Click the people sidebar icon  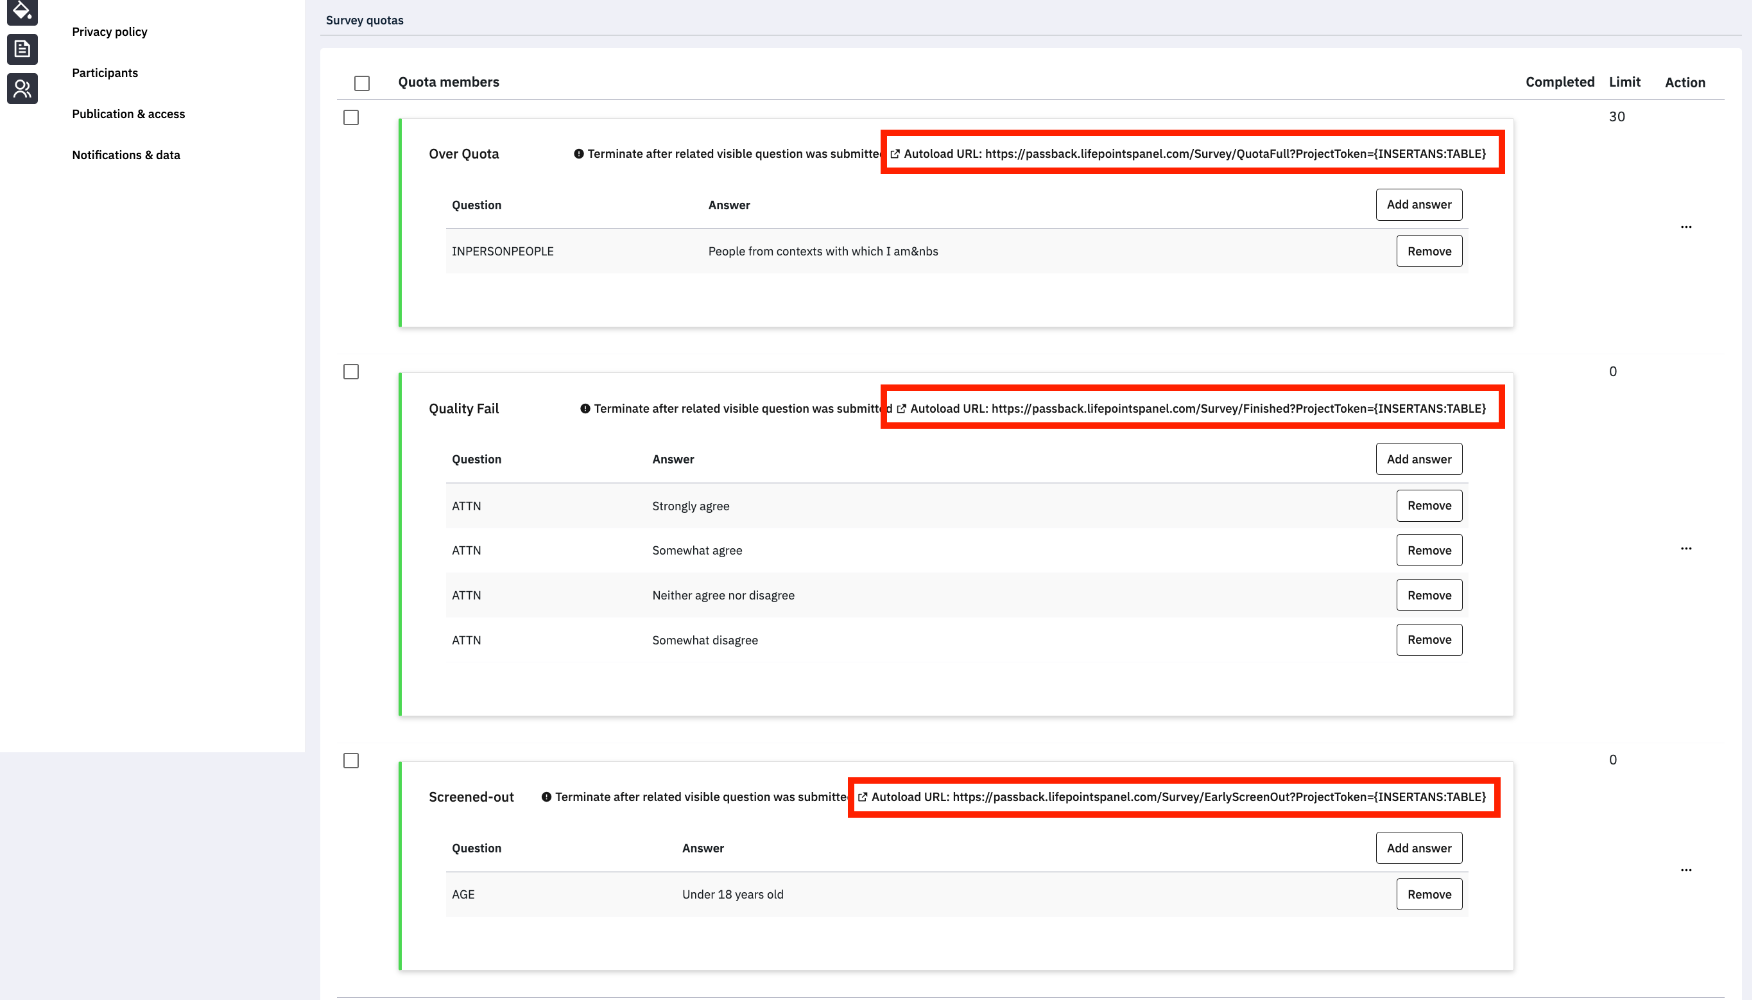22,89
